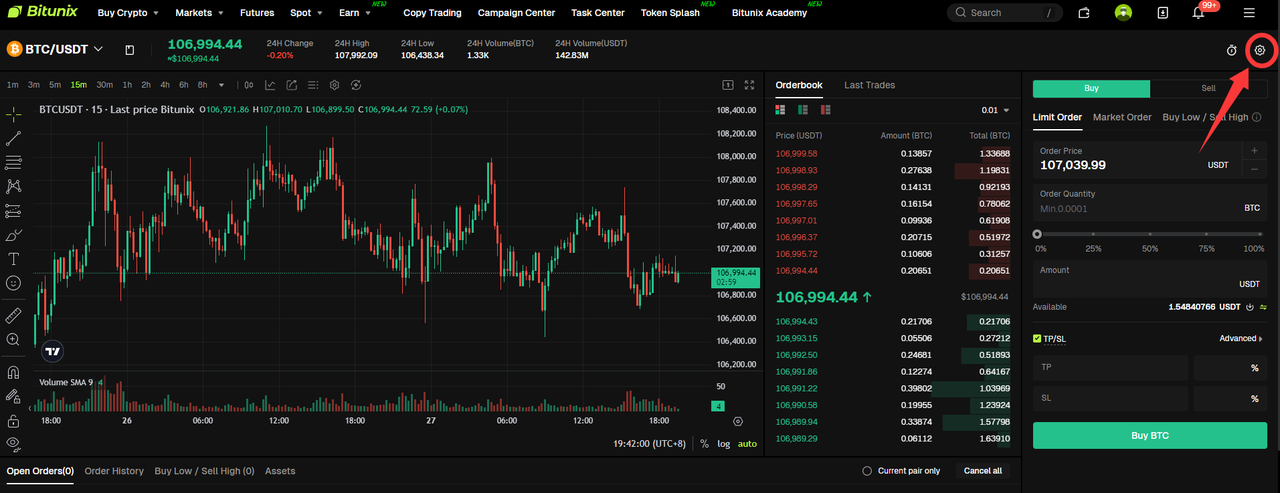Open the Assets tab
This screenshot has height=493, width=1280.
(280, 471)
